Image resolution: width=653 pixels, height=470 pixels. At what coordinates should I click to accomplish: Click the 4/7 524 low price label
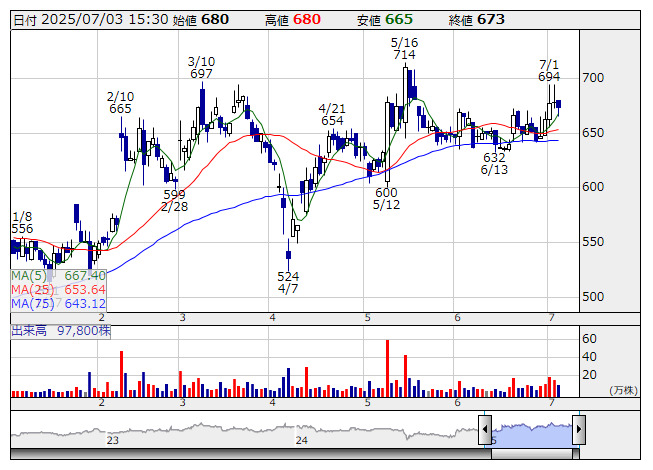click(288, 283)
